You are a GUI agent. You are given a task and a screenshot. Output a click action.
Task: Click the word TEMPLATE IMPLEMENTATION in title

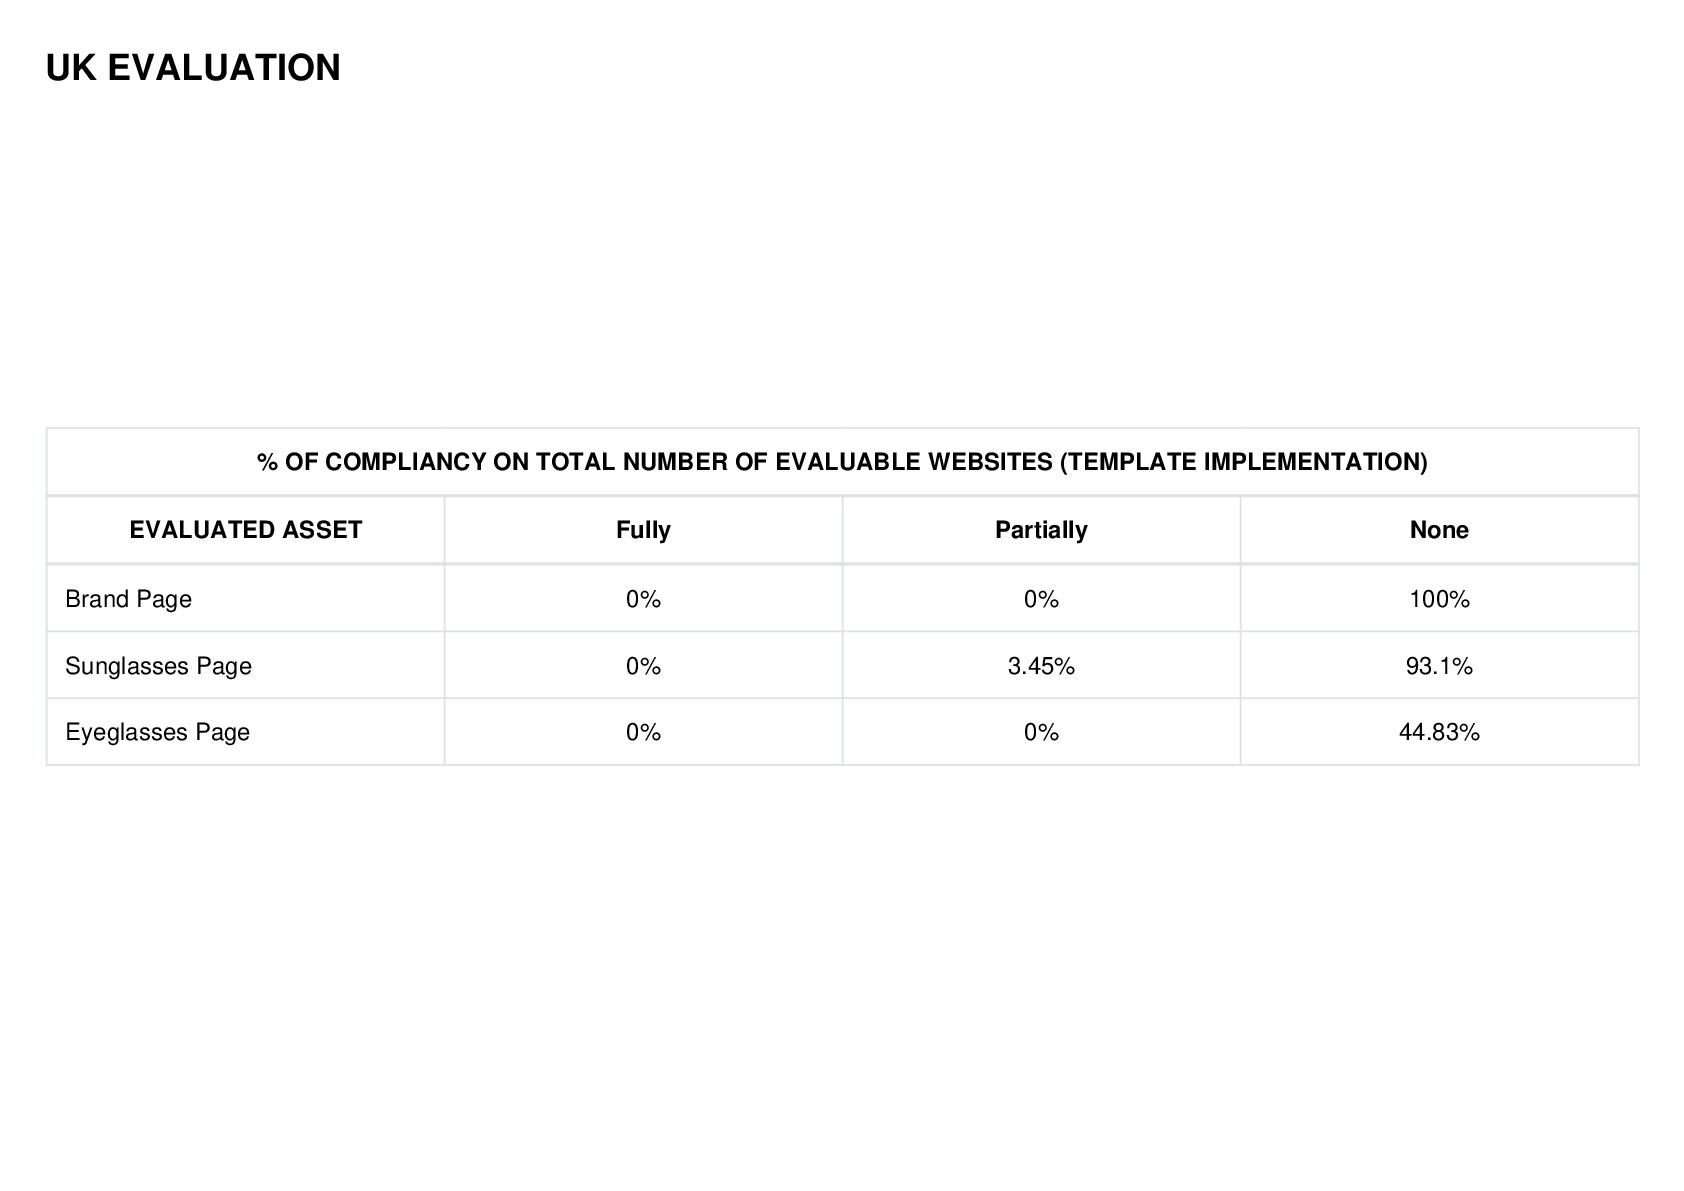(1243, 462)
